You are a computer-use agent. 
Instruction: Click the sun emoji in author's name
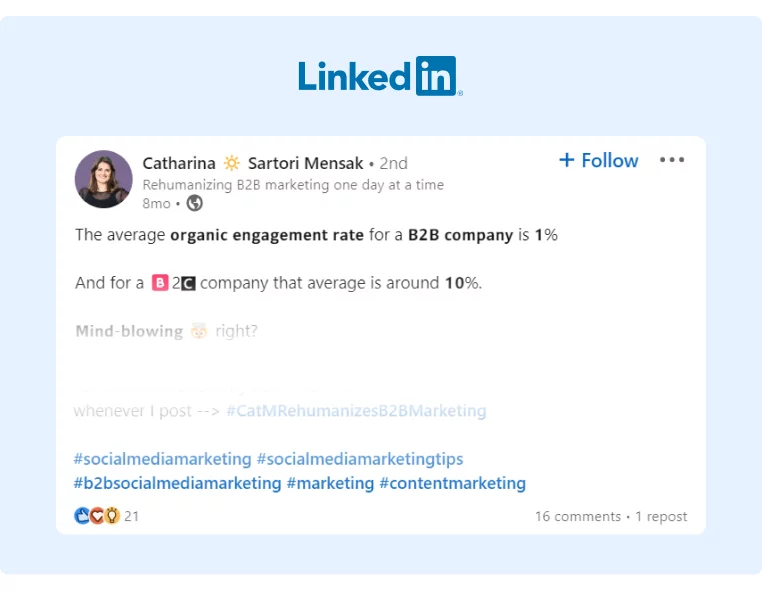pyautogui.click(x=232, y=163)
